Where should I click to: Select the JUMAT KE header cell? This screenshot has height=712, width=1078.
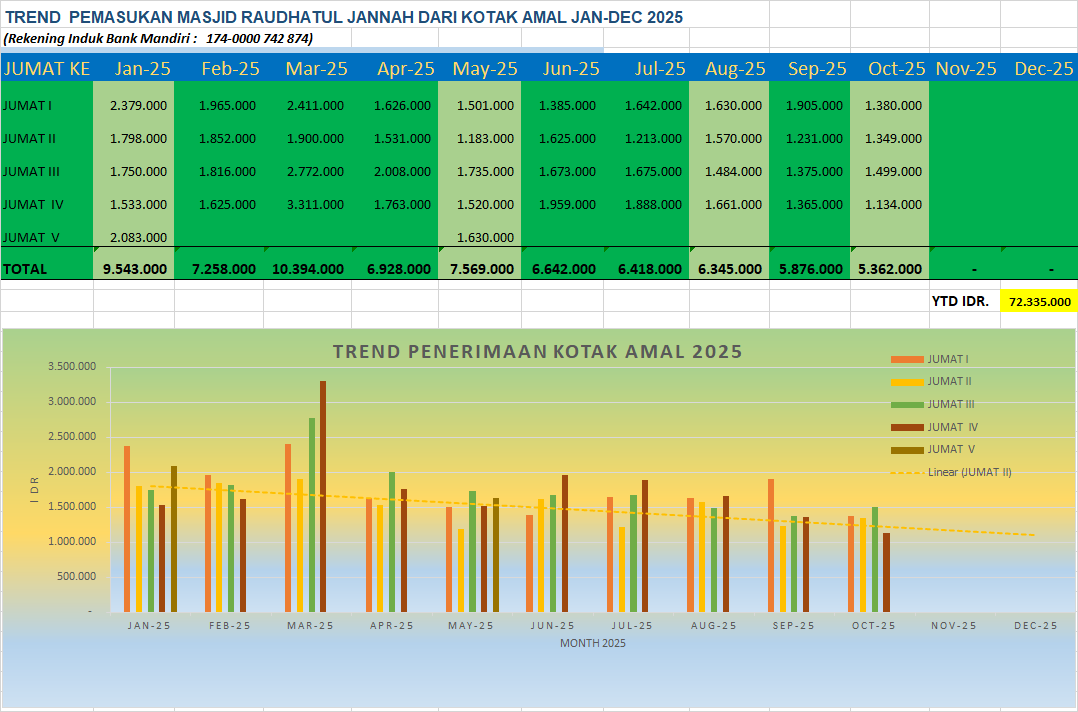click(46, 69)
